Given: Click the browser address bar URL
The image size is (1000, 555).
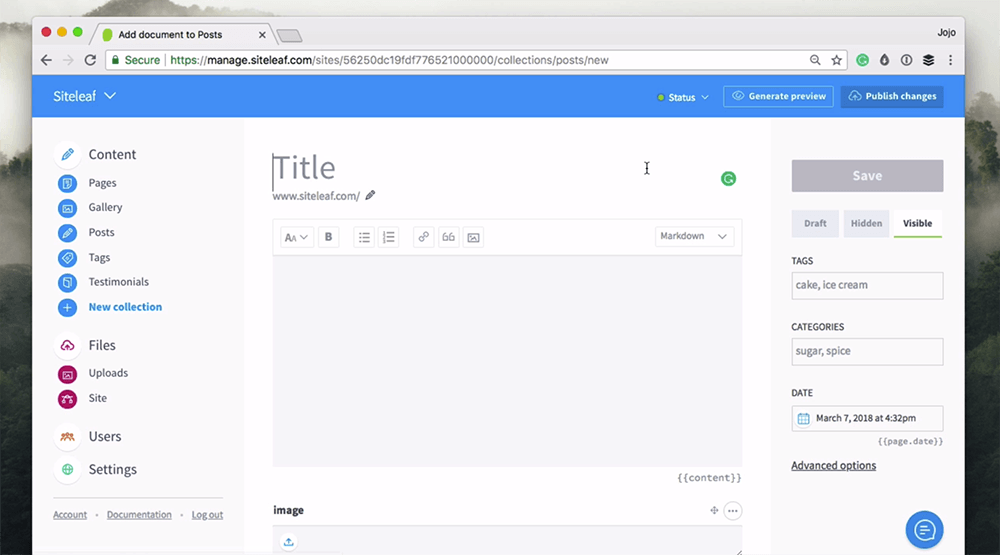Looking at the screenshot, I should pos(389,60).
